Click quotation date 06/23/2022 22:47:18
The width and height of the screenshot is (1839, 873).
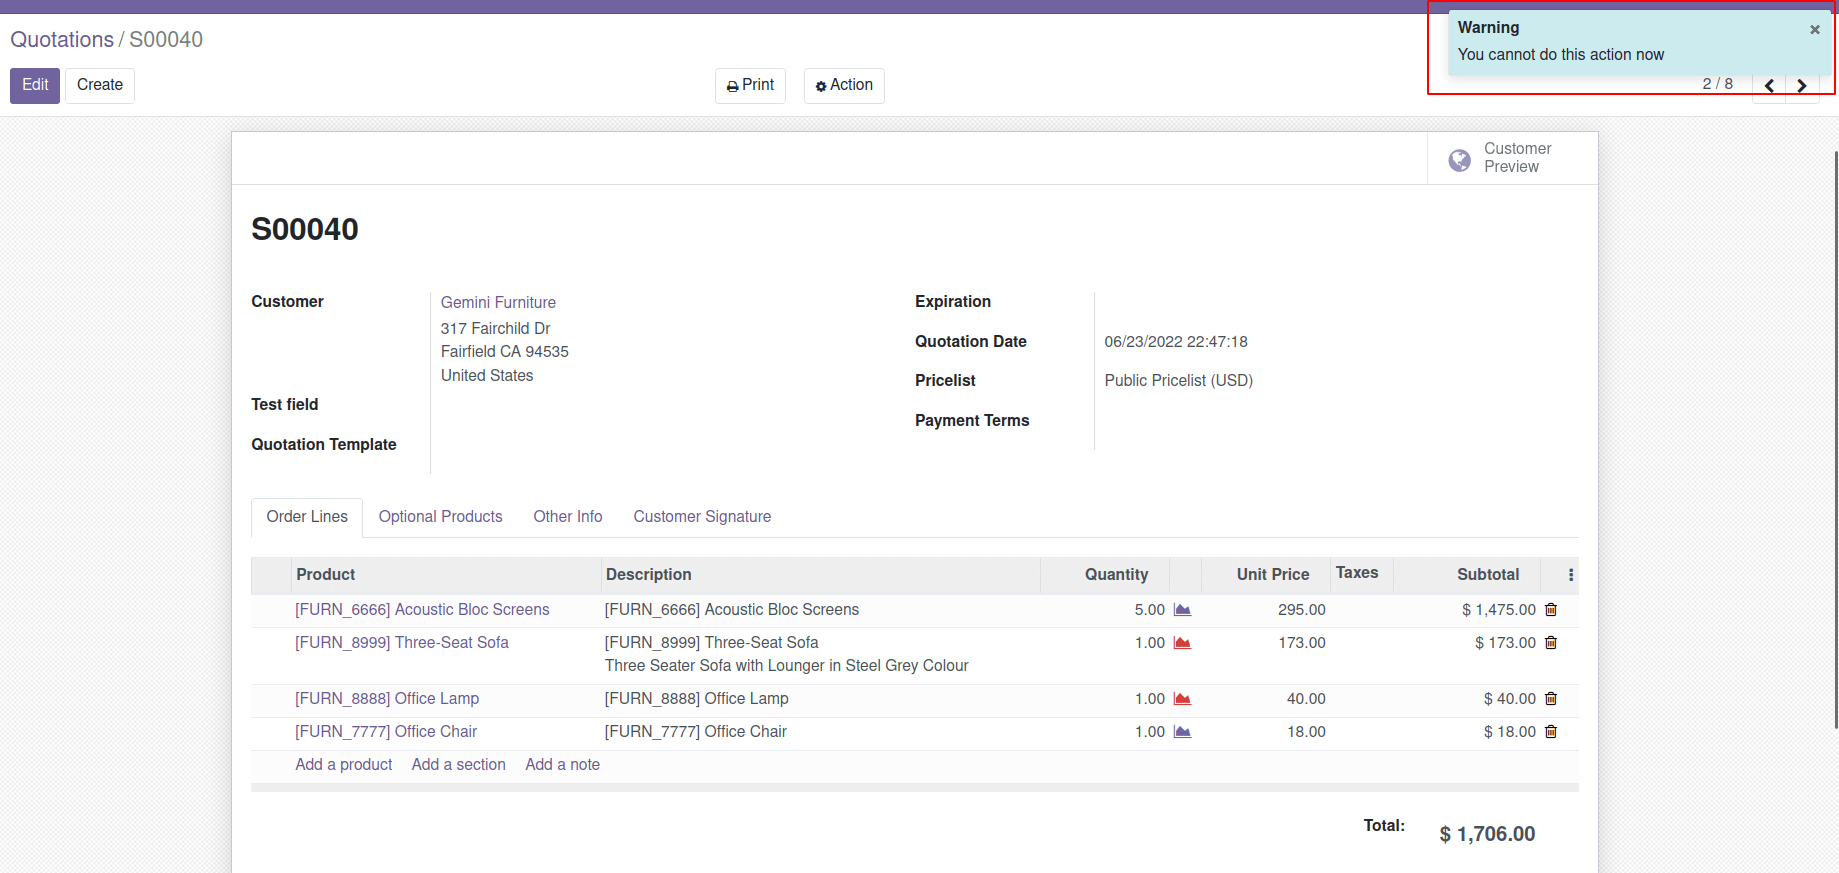pyautogui.click(x=1176, y=342)
